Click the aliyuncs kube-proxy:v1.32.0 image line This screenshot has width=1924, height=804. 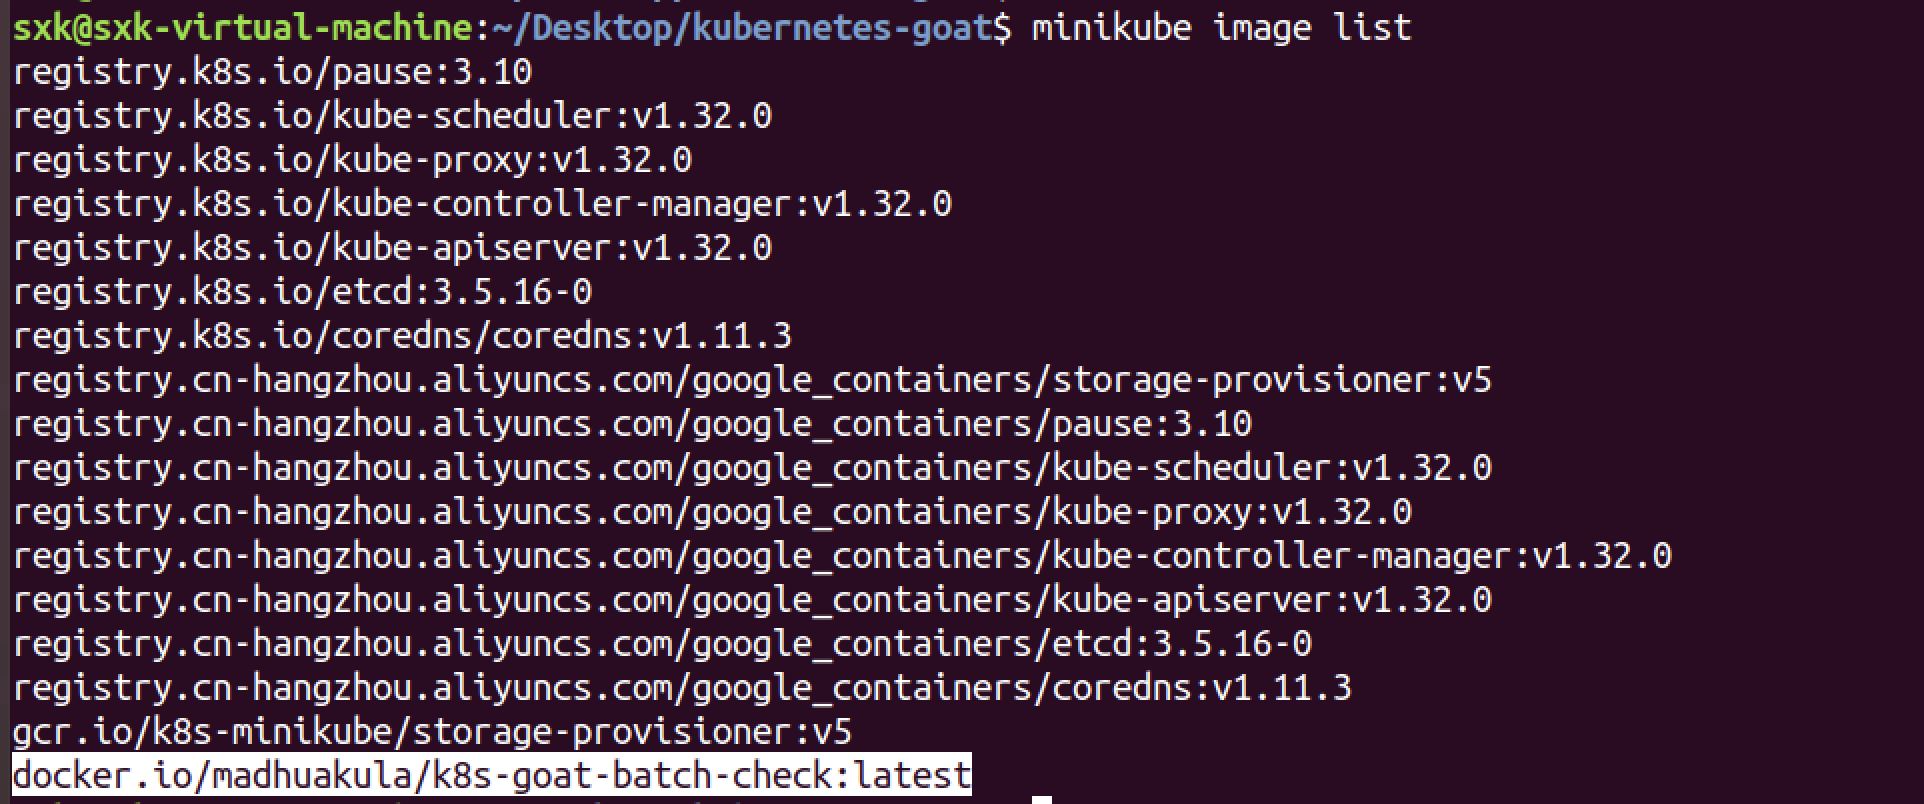pyautogui.click(x=712, y=512)
